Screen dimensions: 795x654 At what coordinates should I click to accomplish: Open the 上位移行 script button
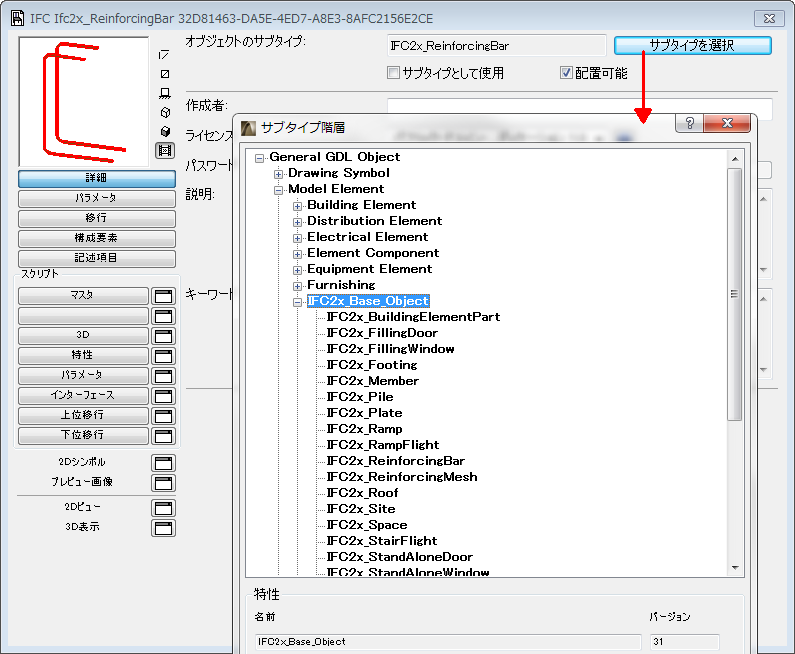[x=83, y=416]
